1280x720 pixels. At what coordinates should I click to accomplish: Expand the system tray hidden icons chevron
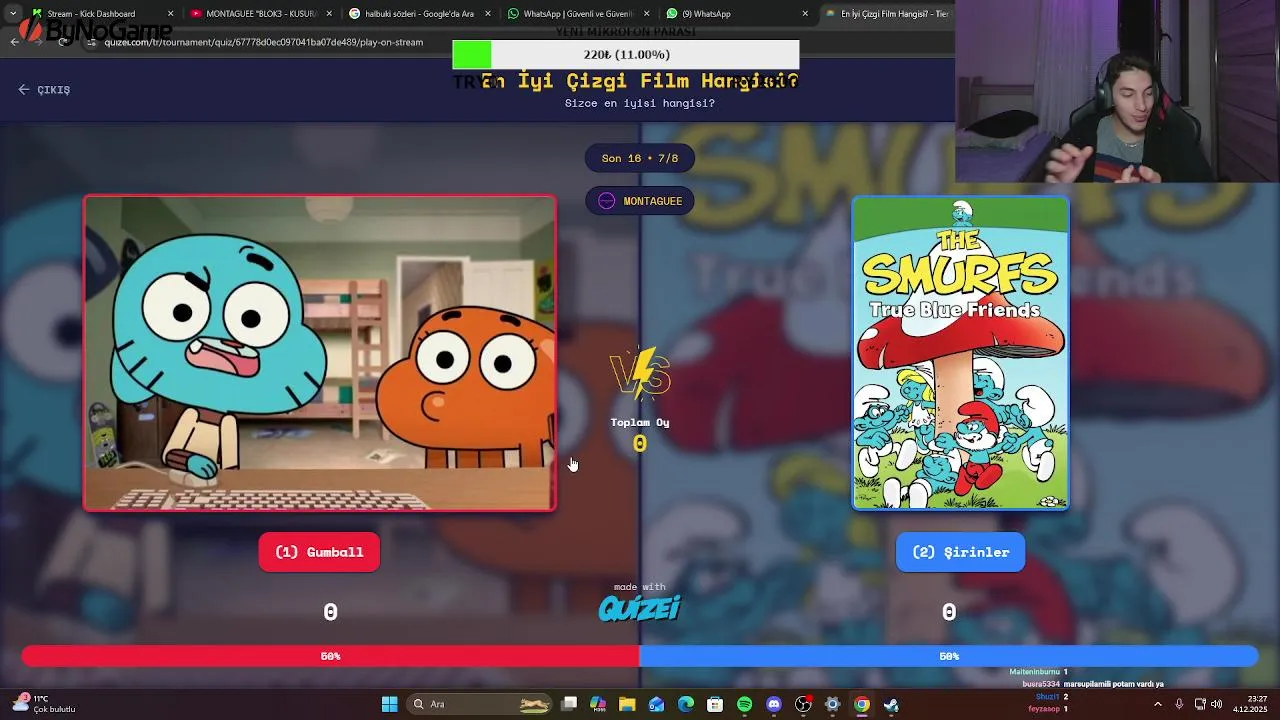[x=1158, y=704]
